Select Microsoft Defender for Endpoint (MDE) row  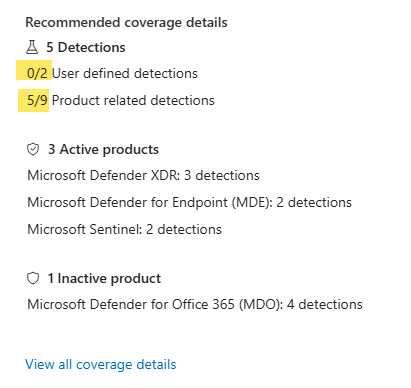point(189,202)
